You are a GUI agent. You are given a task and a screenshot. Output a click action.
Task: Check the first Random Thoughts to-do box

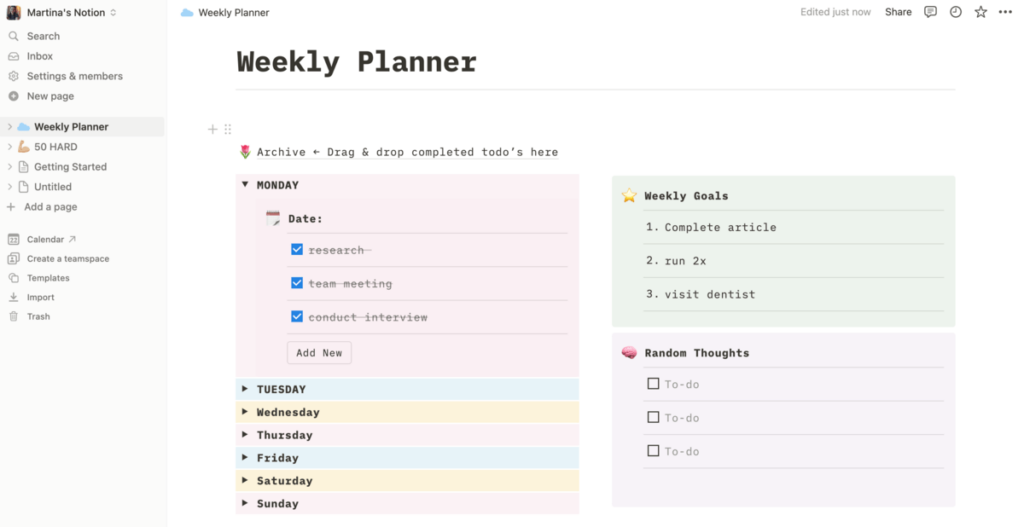pyautogui.click(x=653, y=383)
